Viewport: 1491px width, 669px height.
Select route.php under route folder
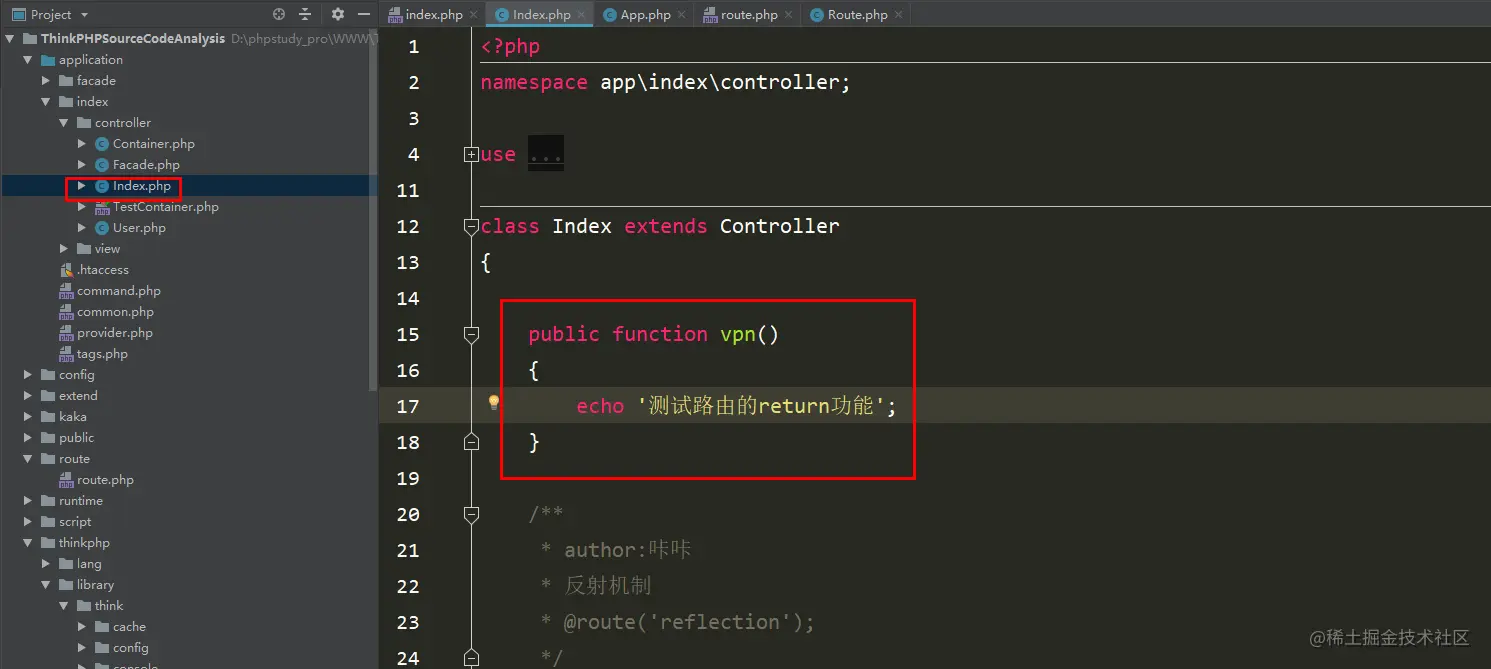tap(105, 480)
